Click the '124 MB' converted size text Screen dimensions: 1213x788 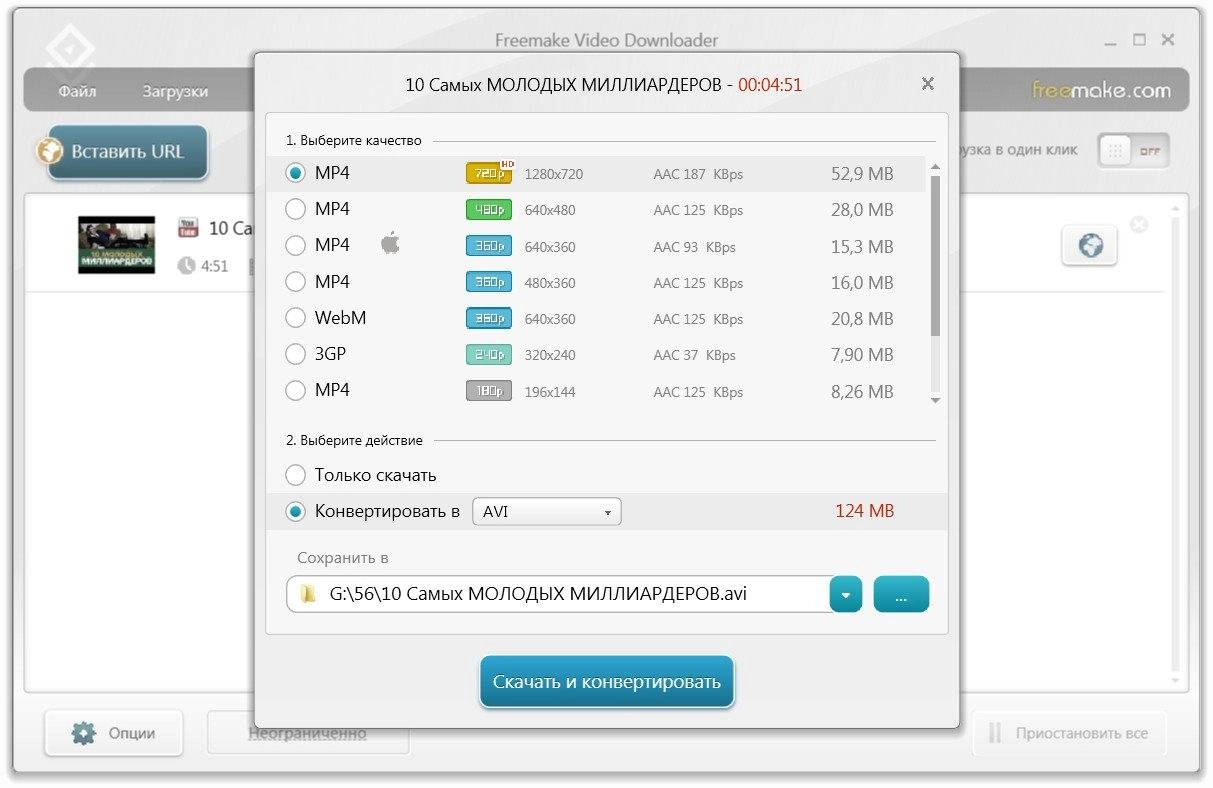(x=864, y=511)
